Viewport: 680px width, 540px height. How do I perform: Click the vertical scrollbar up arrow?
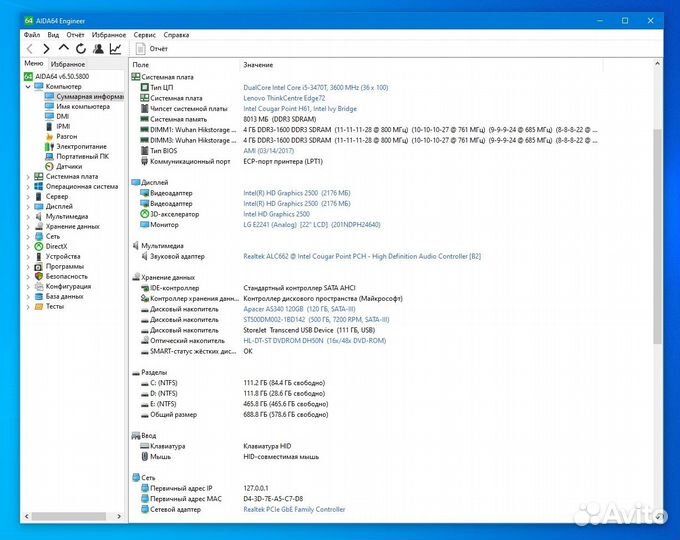point(657,64)
